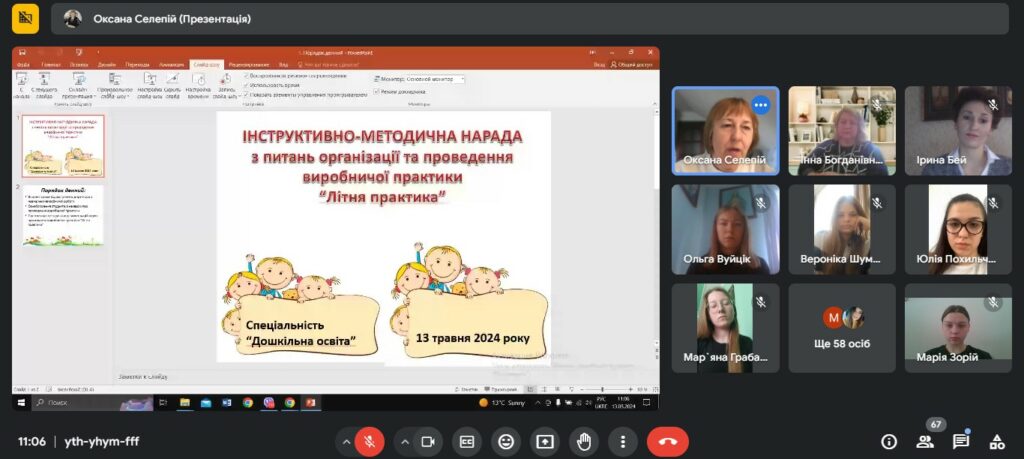Switch to the Слайд-шоу ribbon tab
Image resolution: width=1024 pixels, height=459 pixels.
pos(207,64)
